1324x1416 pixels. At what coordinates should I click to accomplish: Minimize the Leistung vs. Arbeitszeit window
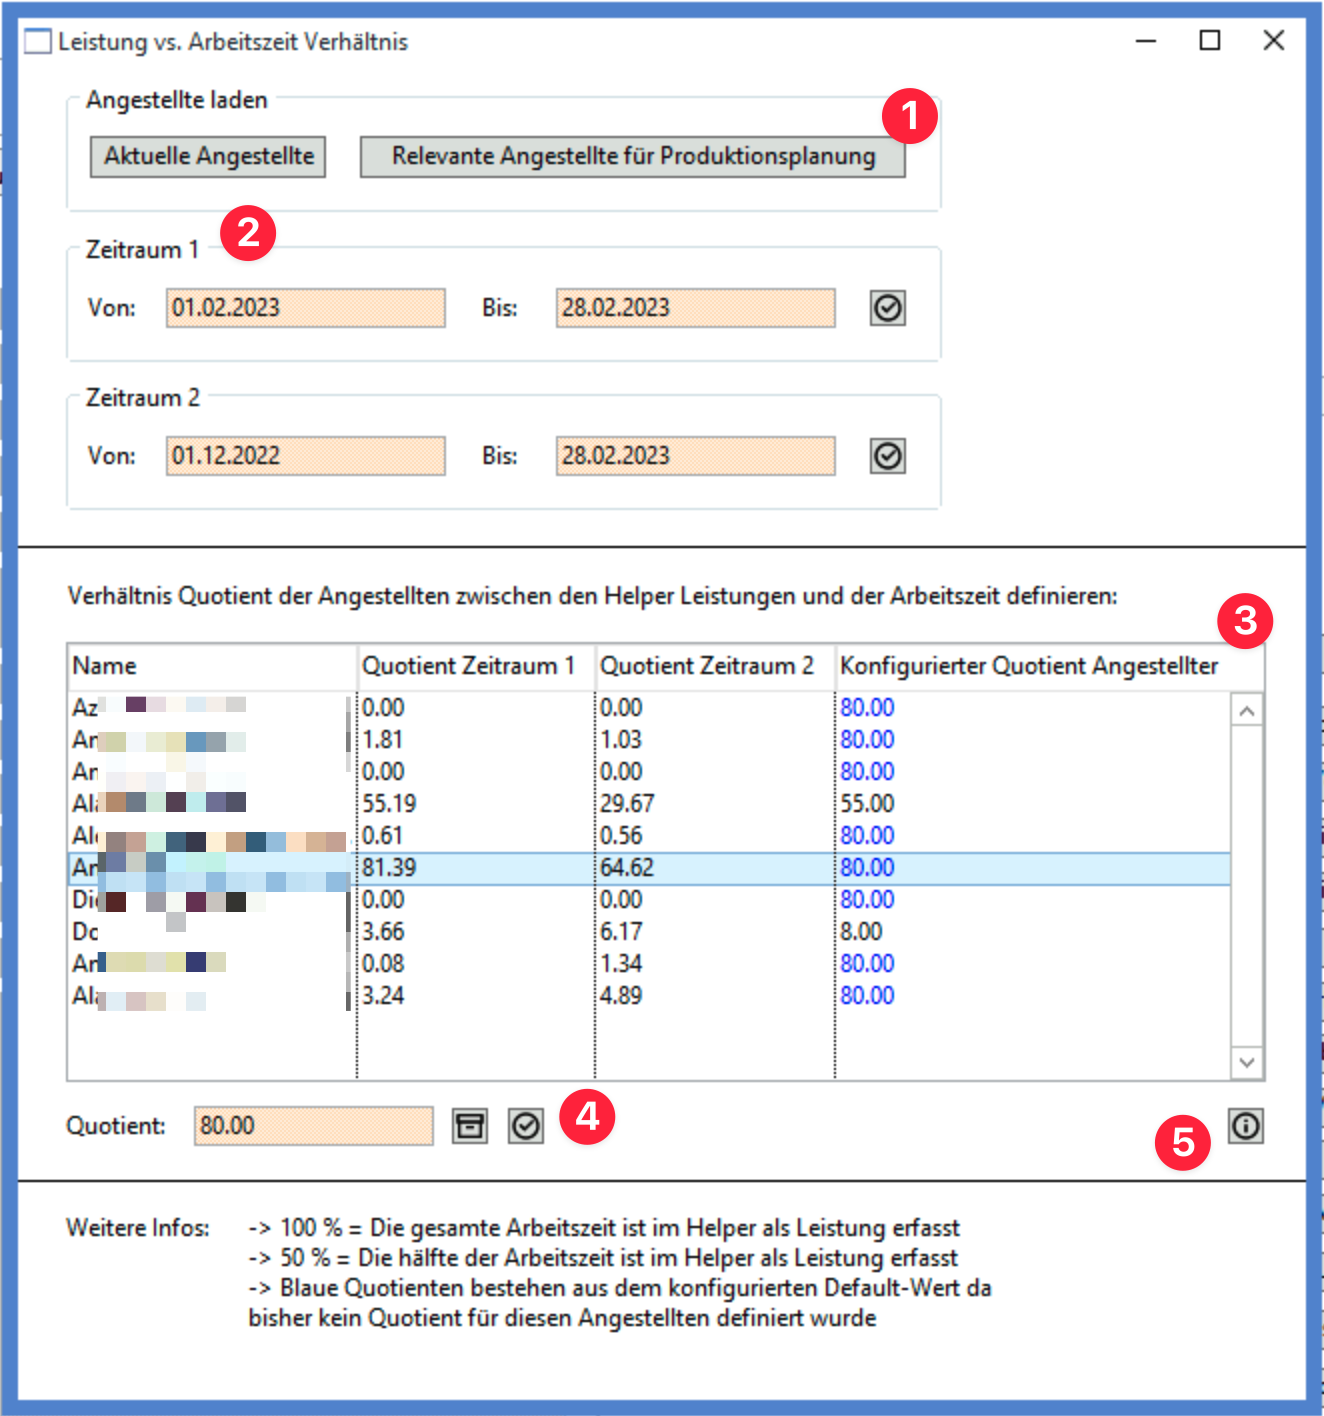coord(1146,41)
